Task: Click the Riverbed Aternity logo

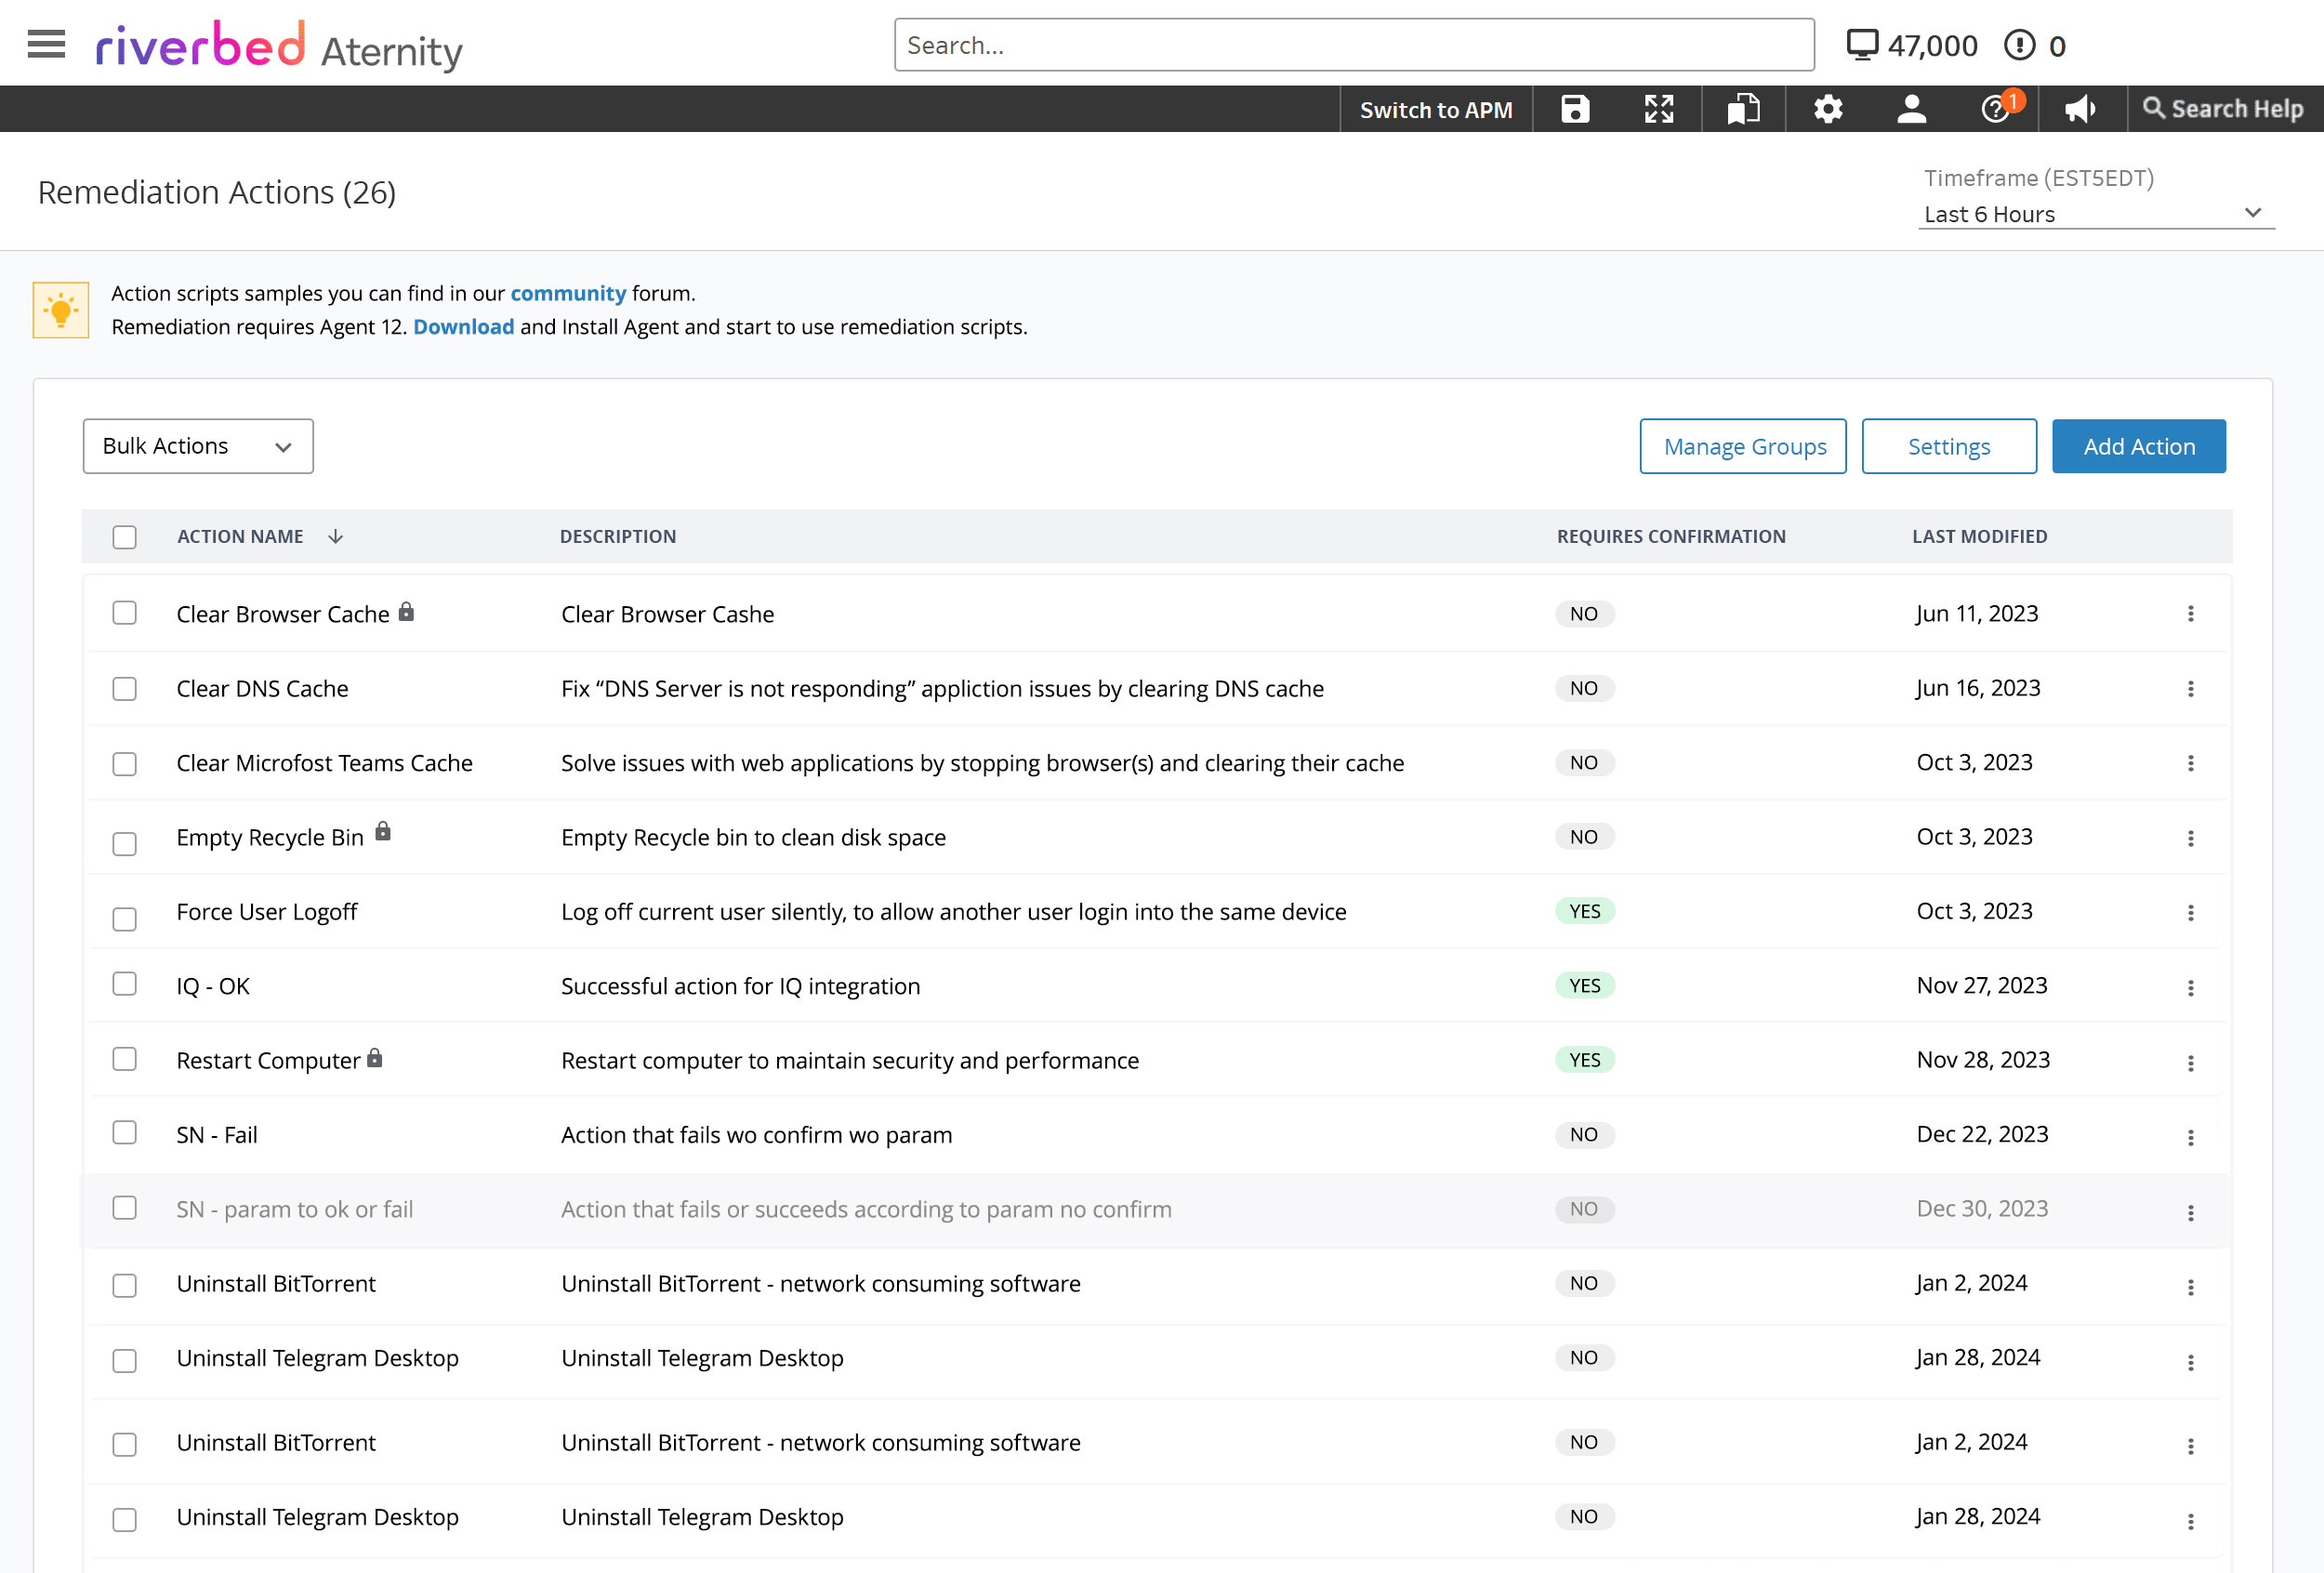Action: (x=279, y=46)
